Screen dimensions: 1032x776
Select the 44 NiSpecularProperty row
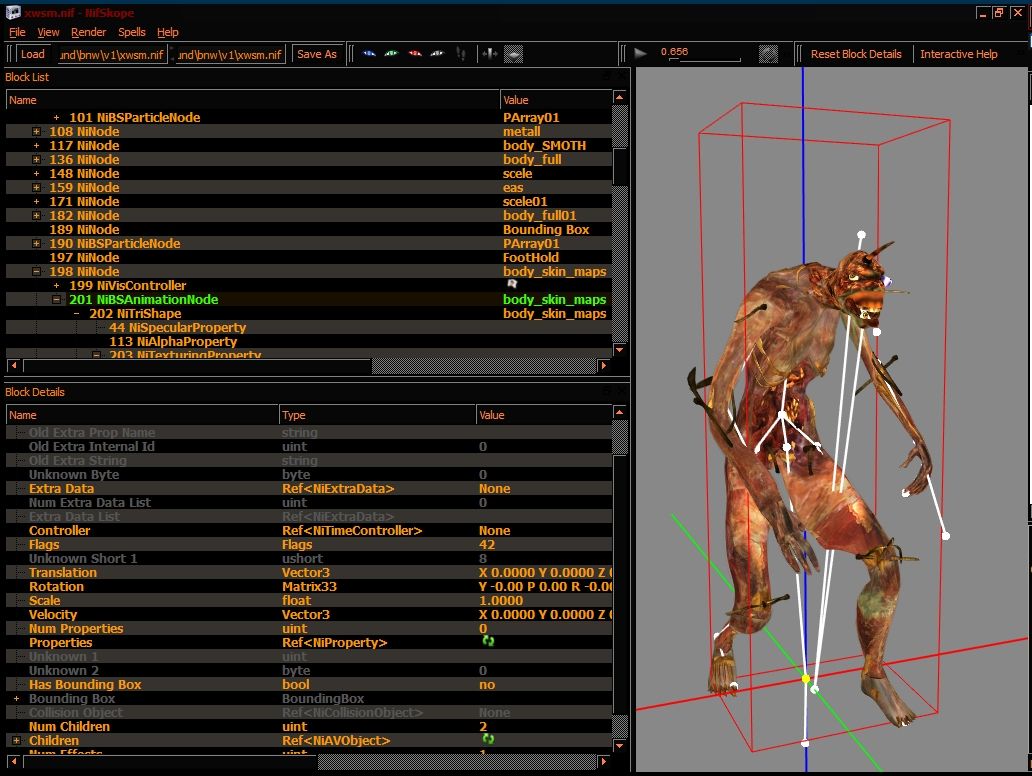(x=309, y=328)
